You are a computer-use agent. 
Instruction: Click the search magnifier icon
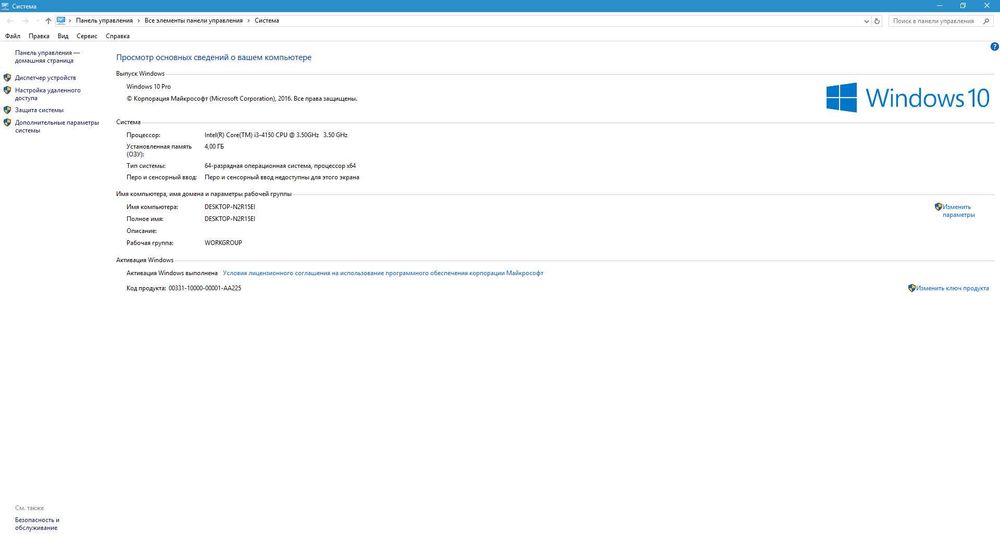click(986, 21)
